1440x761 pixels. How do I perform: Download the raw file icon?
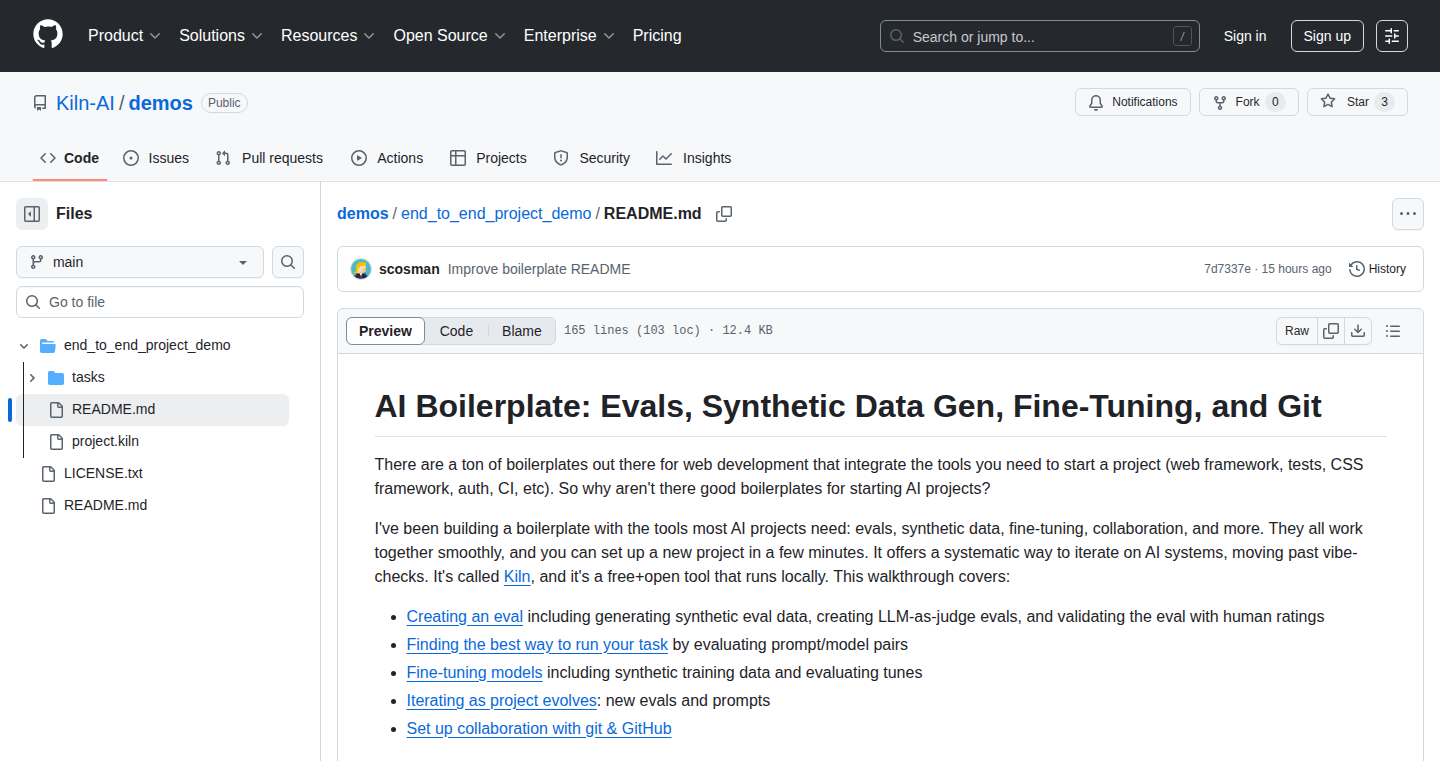click(1358, 331)
